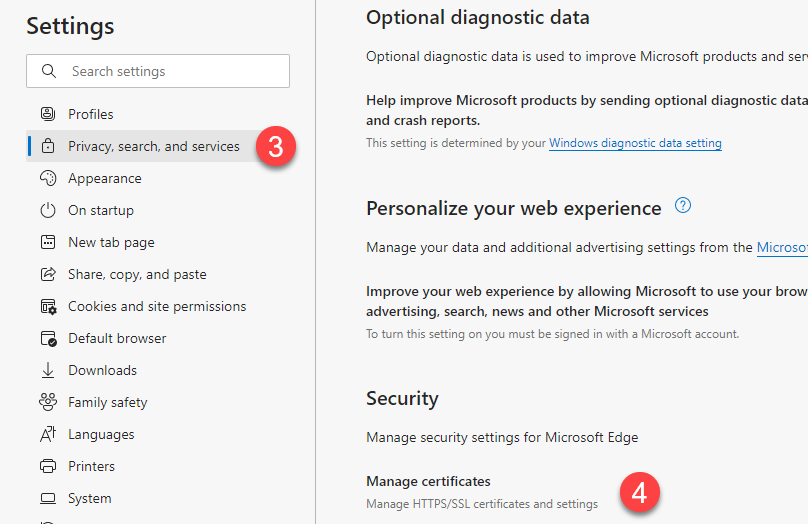The image size is (808, 524).
Task: Click the Printers icon
Action: [48, 466]
